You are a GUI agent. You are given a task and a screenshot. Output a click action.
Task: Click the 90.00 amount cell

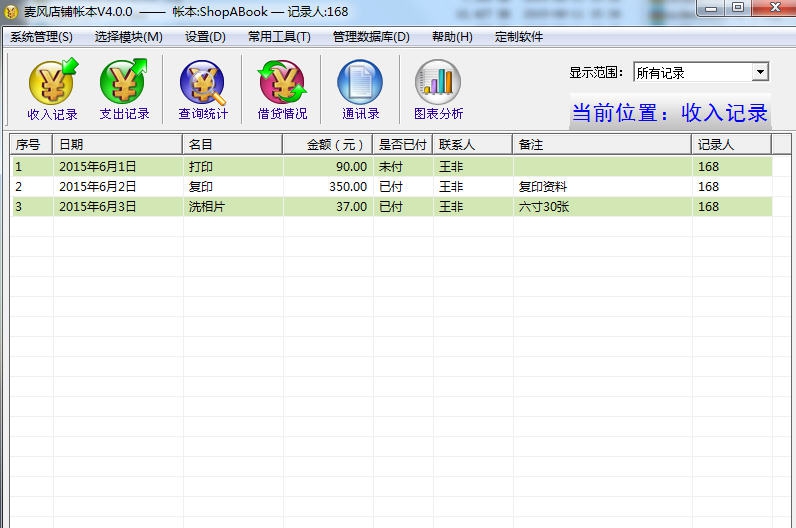pos(327,167)
